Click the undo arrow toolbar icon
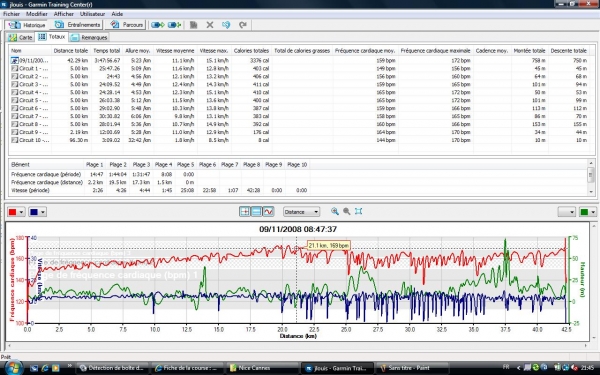 [x=226, y=25]
